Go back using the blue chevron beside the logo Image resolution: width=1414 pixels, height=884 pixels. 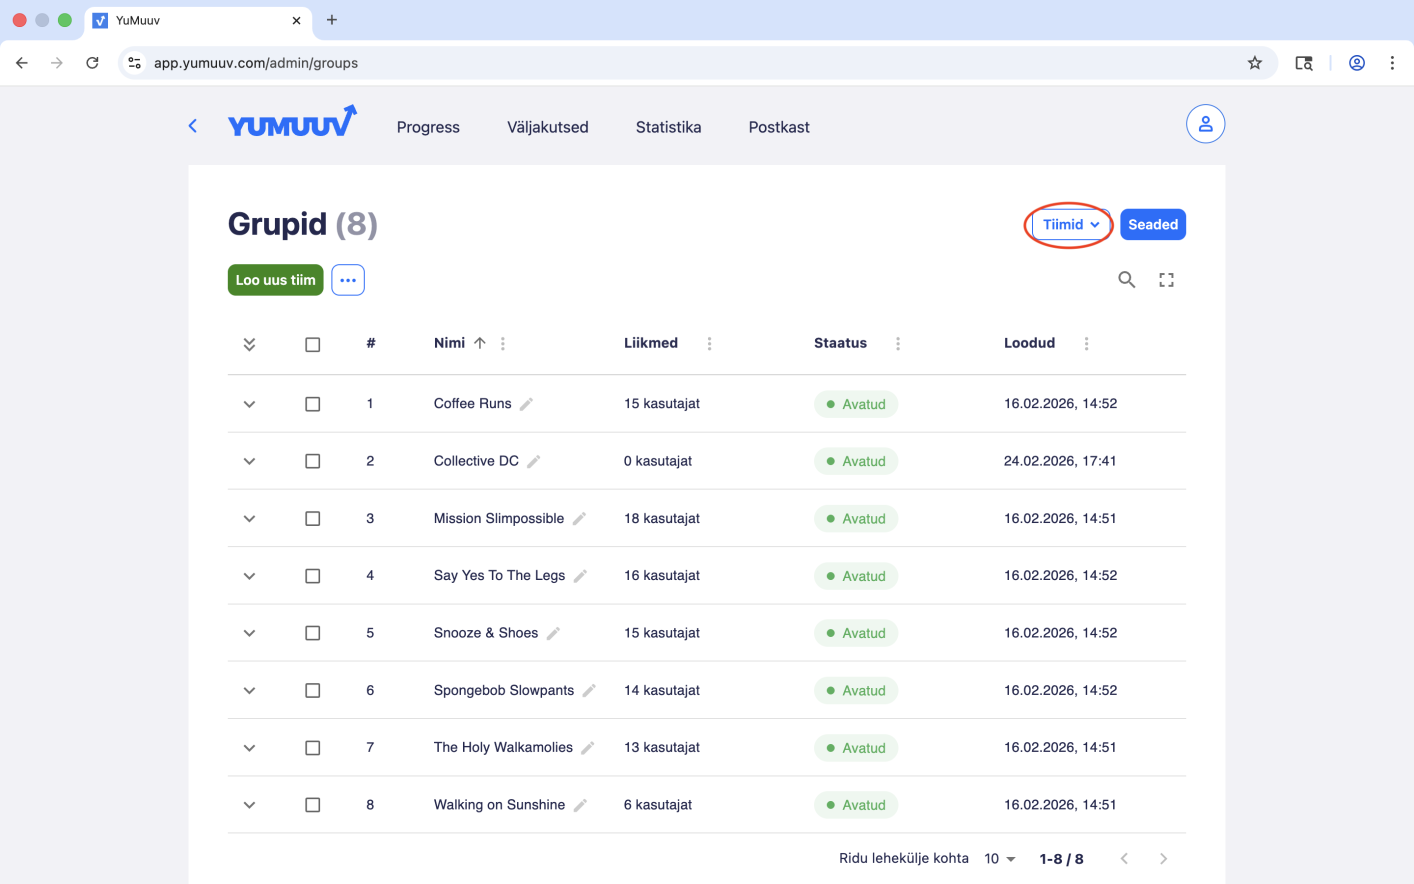(x=193, y=126)
